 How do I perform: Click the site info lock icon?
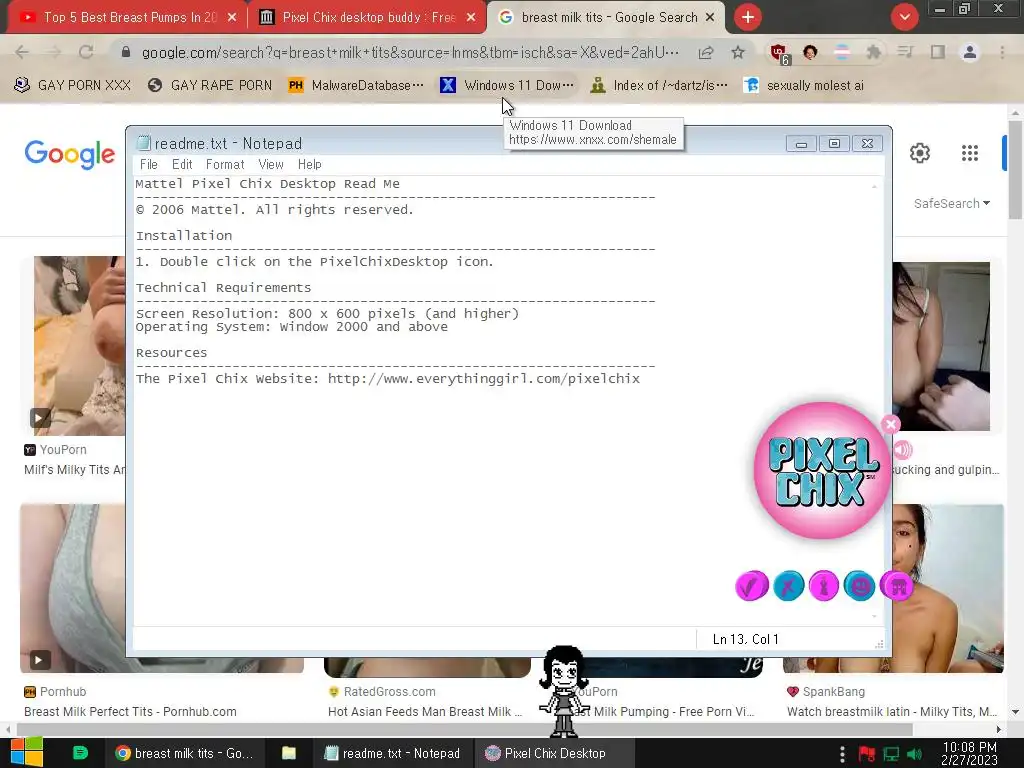click(126, 52)
